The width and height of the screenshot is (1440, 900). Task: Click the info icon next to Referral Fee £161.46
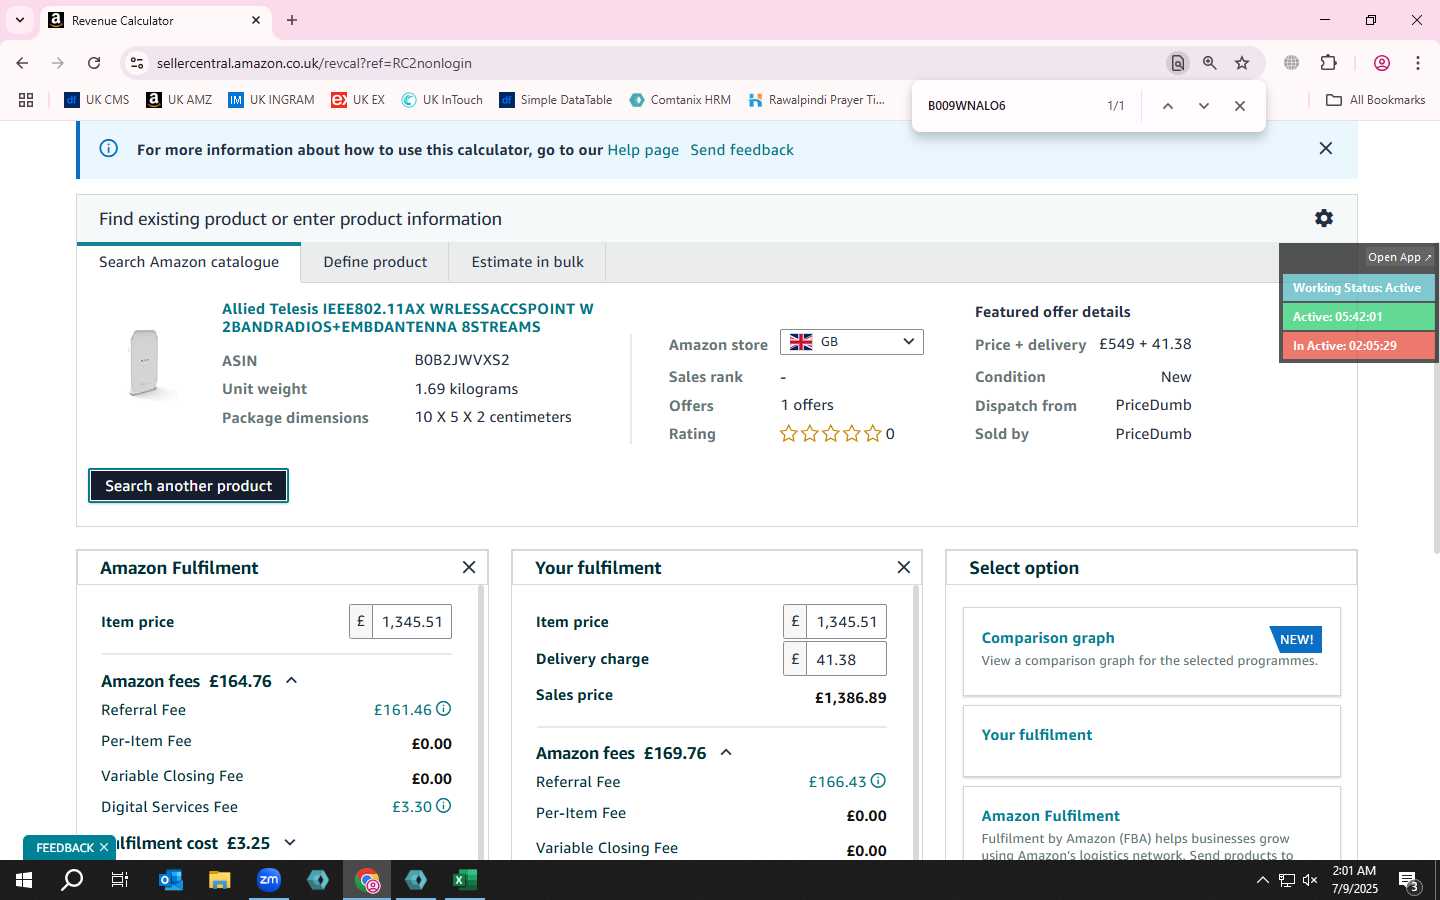444,709
